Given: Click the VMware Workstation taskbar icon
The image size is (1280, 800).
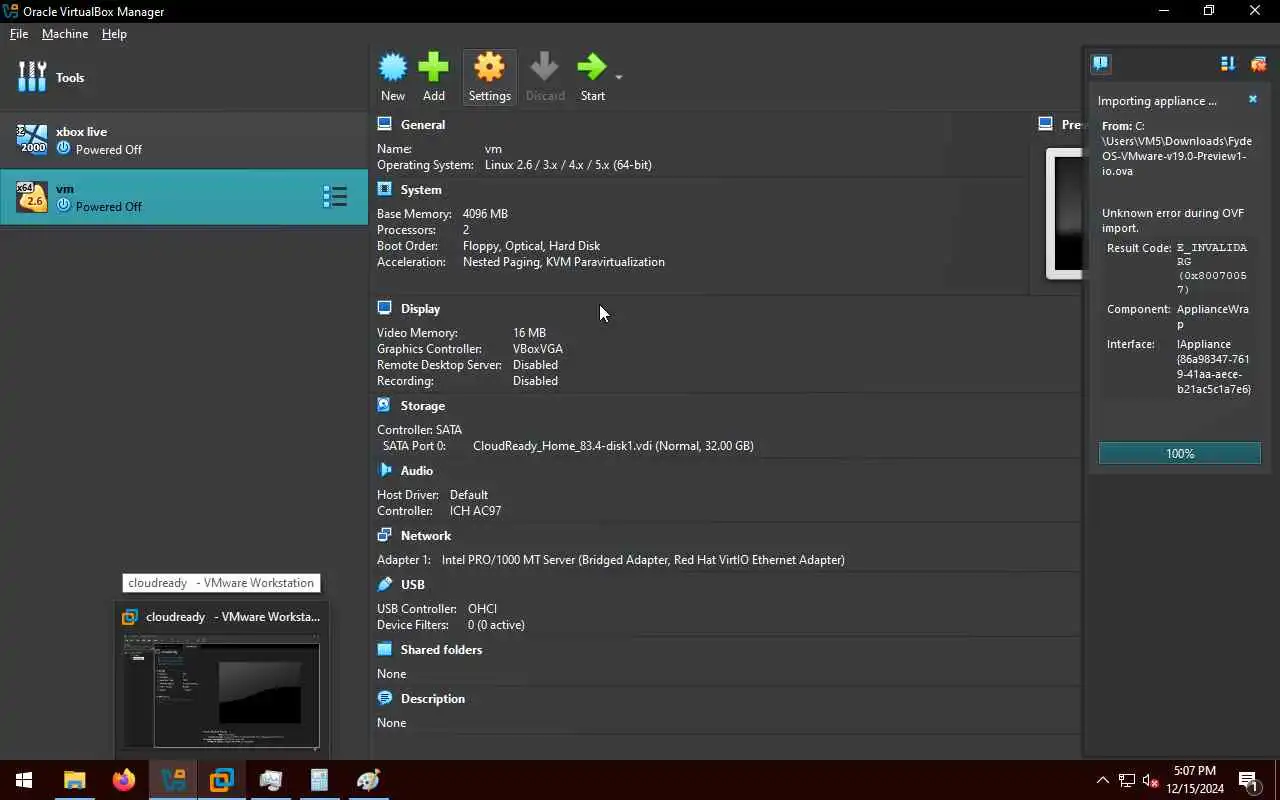Looking at the screenshot, I should 221,780.
